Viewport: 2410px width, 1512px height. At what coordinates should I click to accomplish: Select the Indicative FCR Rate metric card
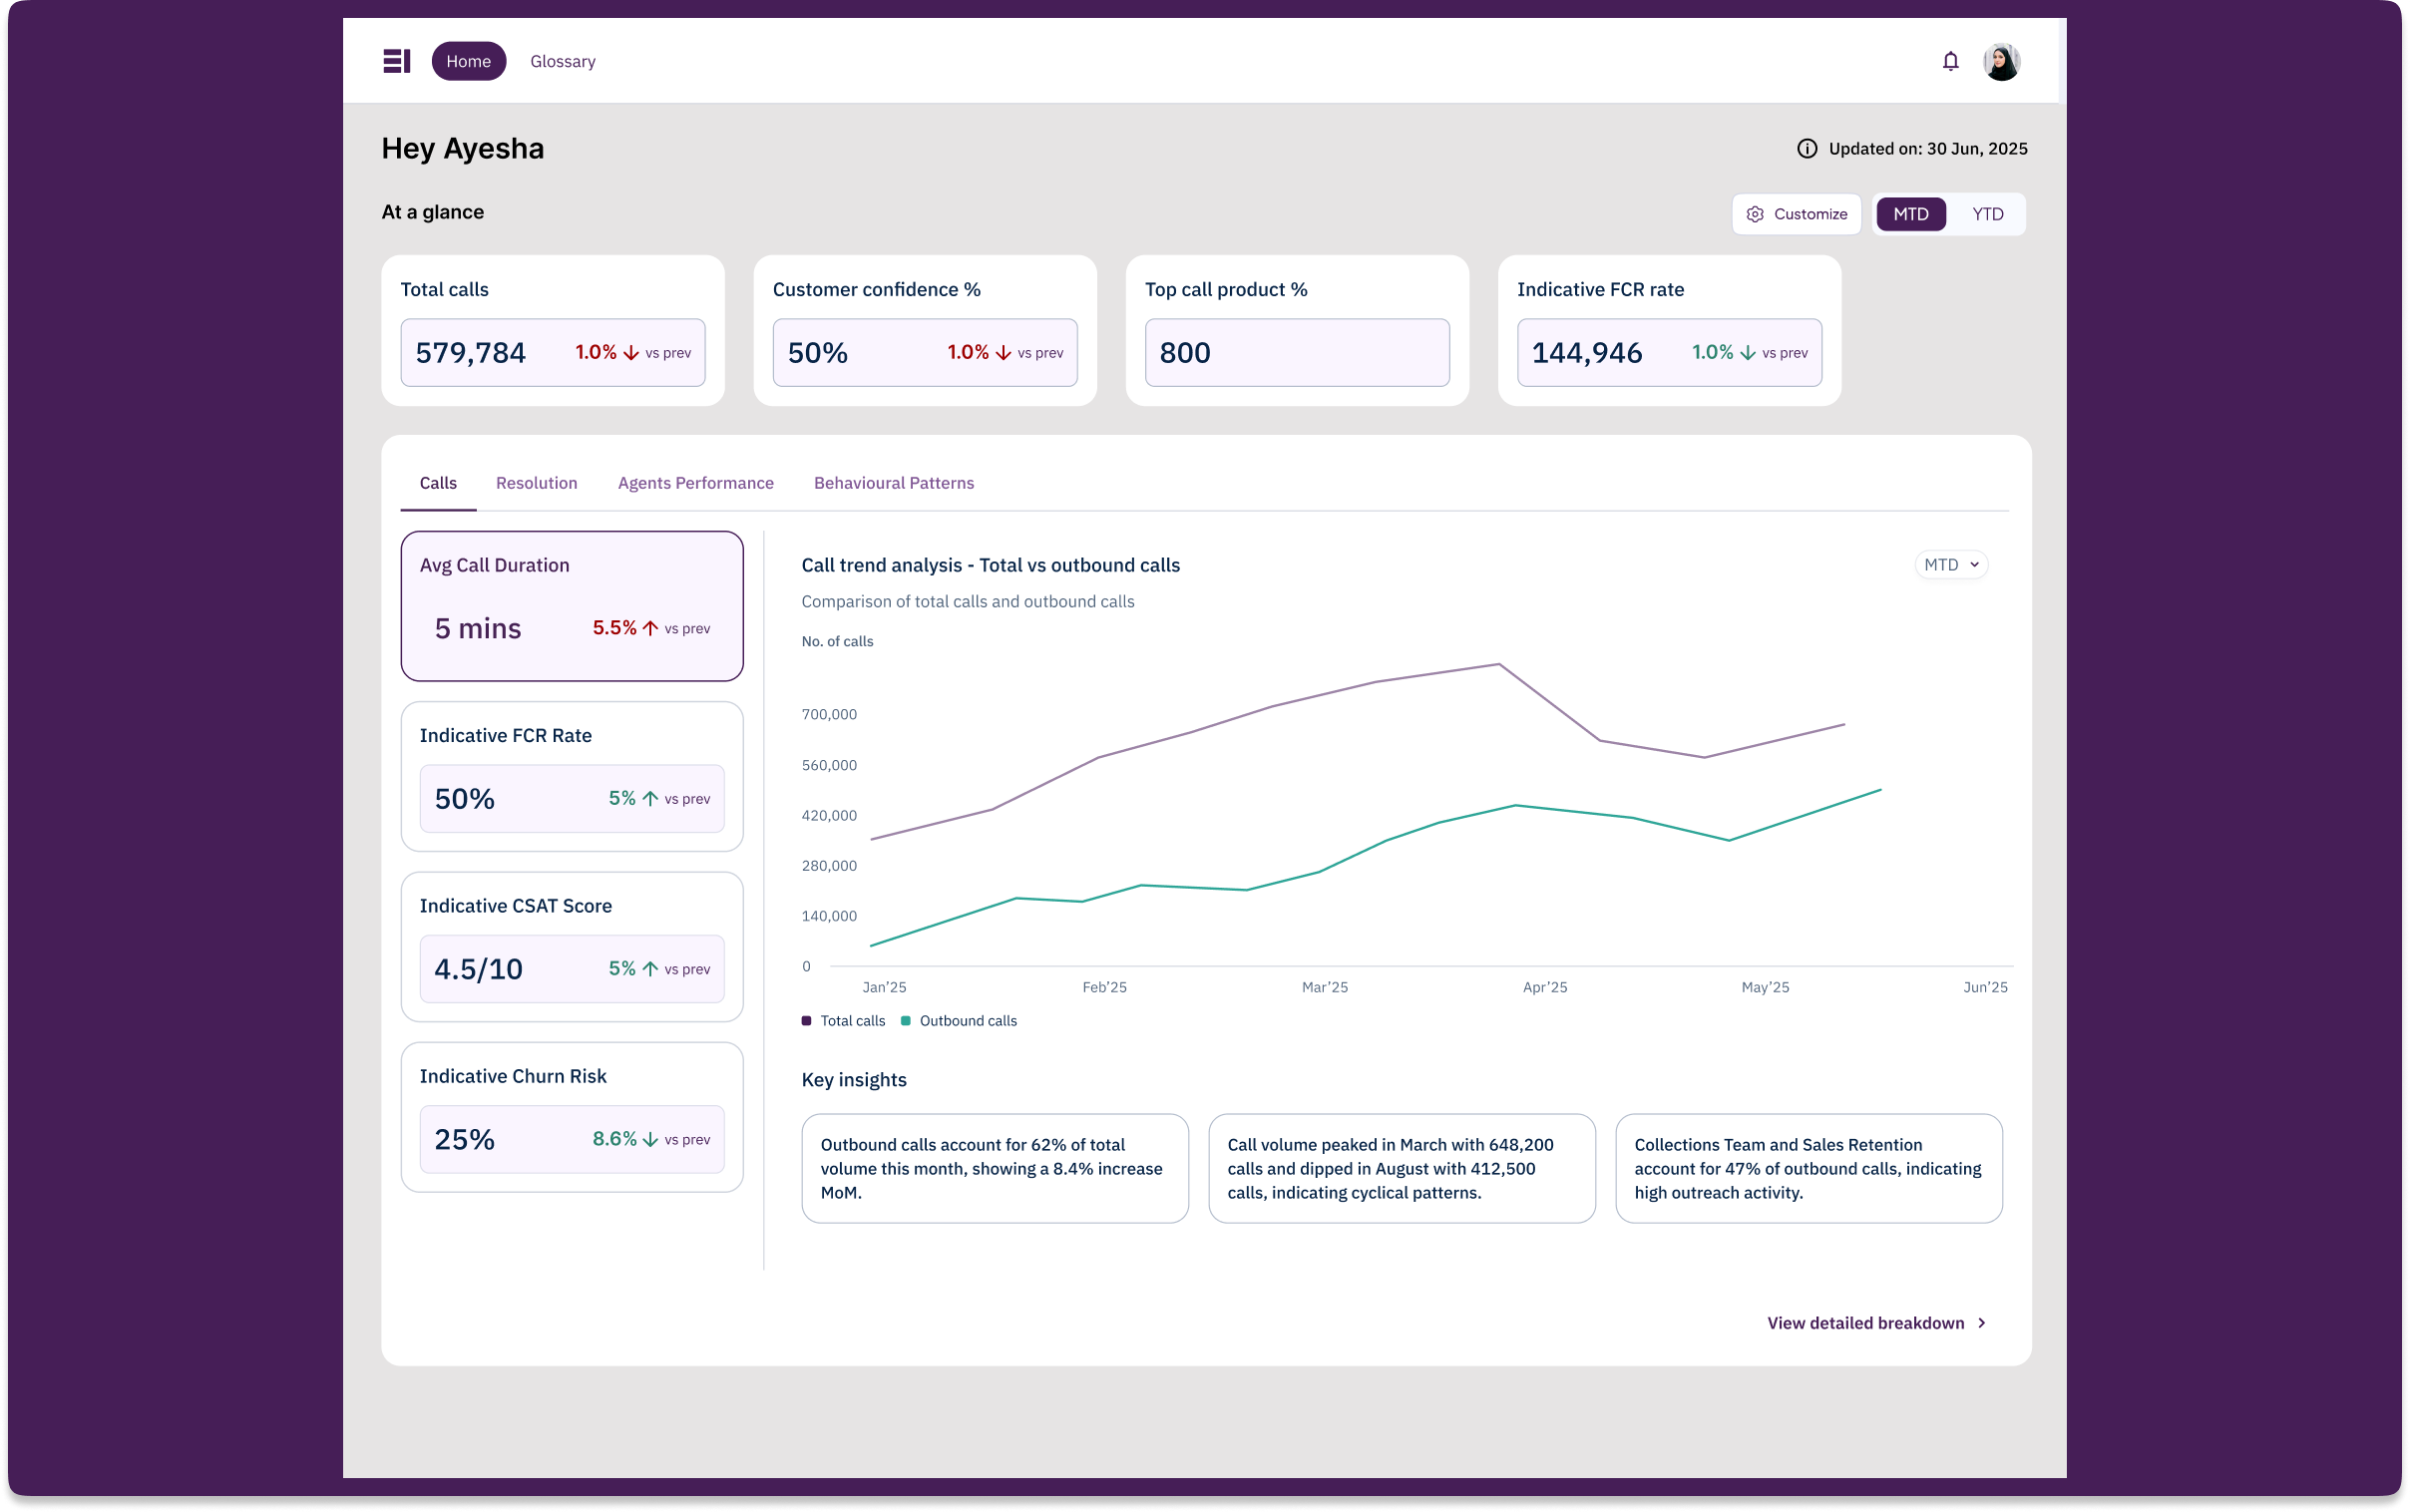click(x=572, y=777)
